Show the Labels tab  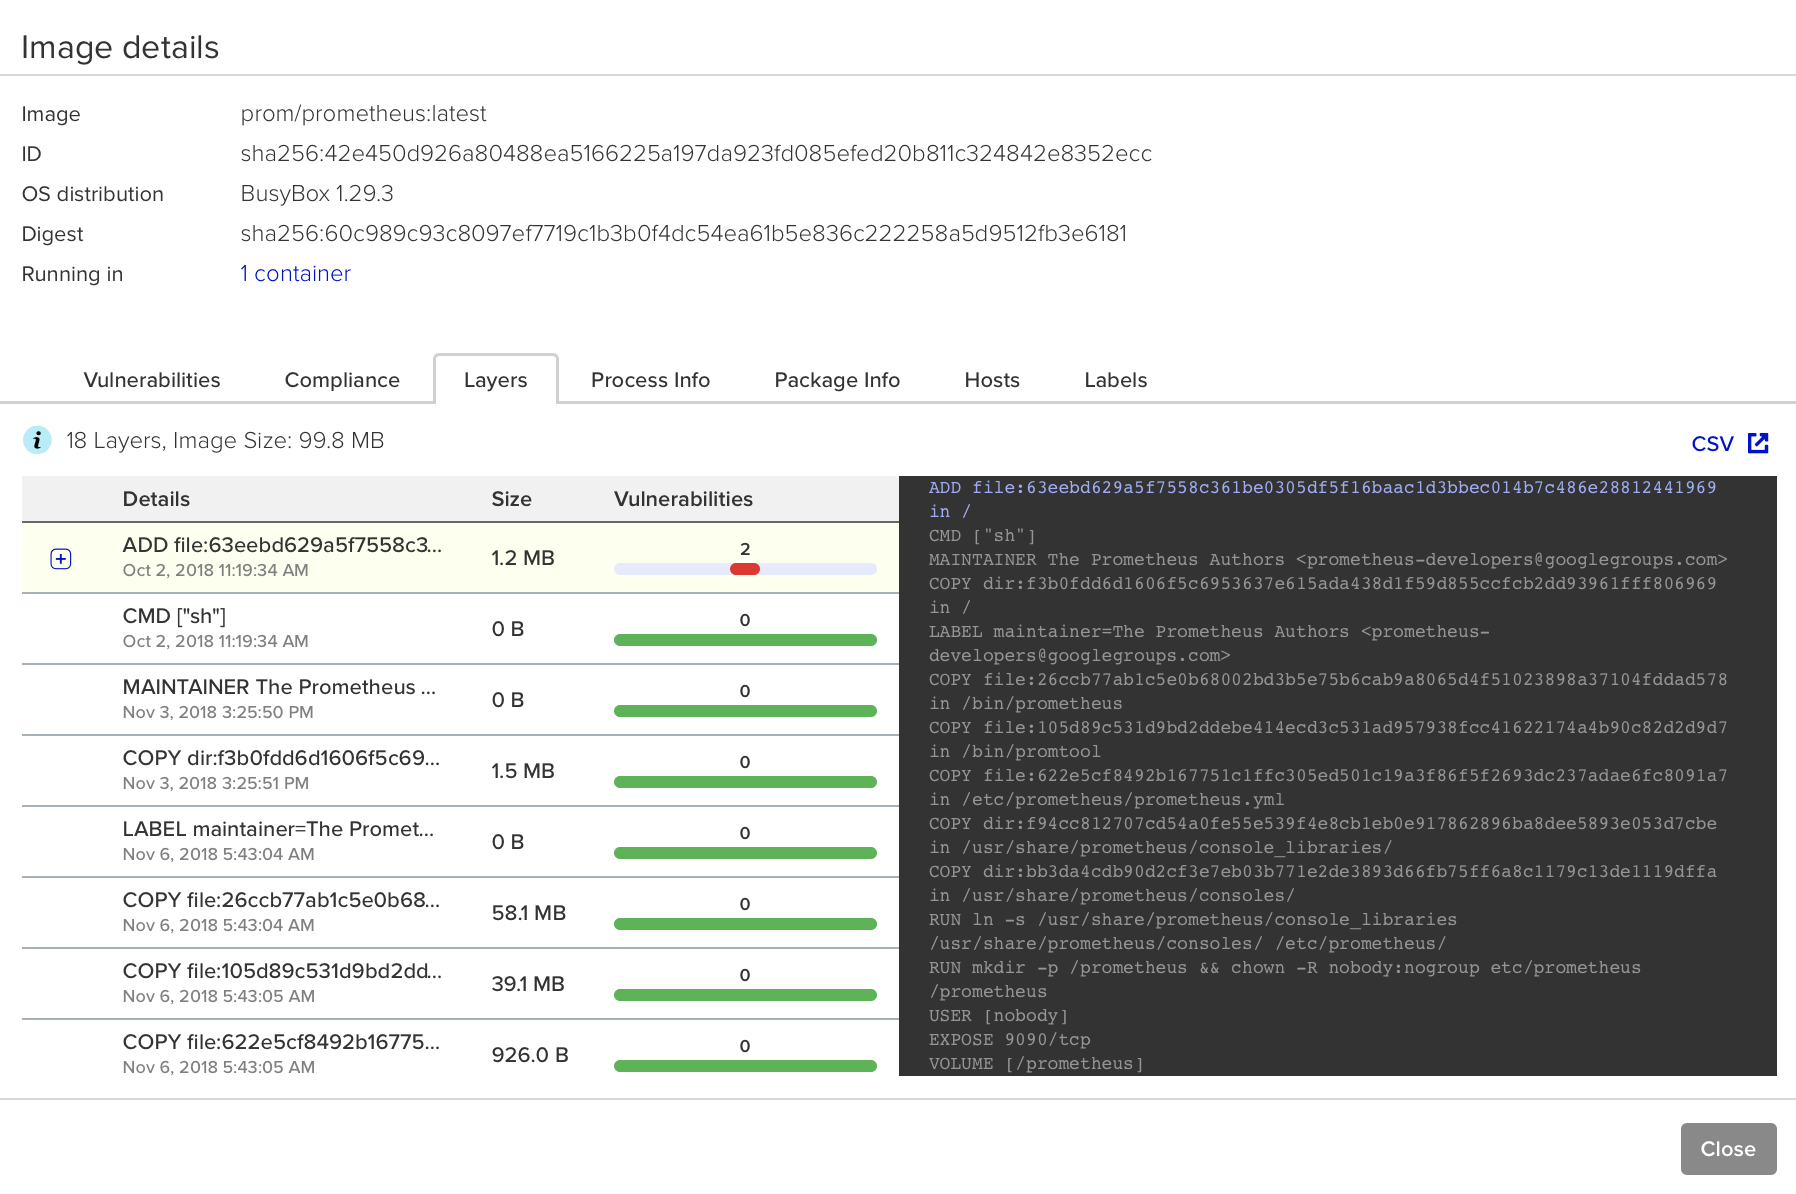[x=1116, y=380]
